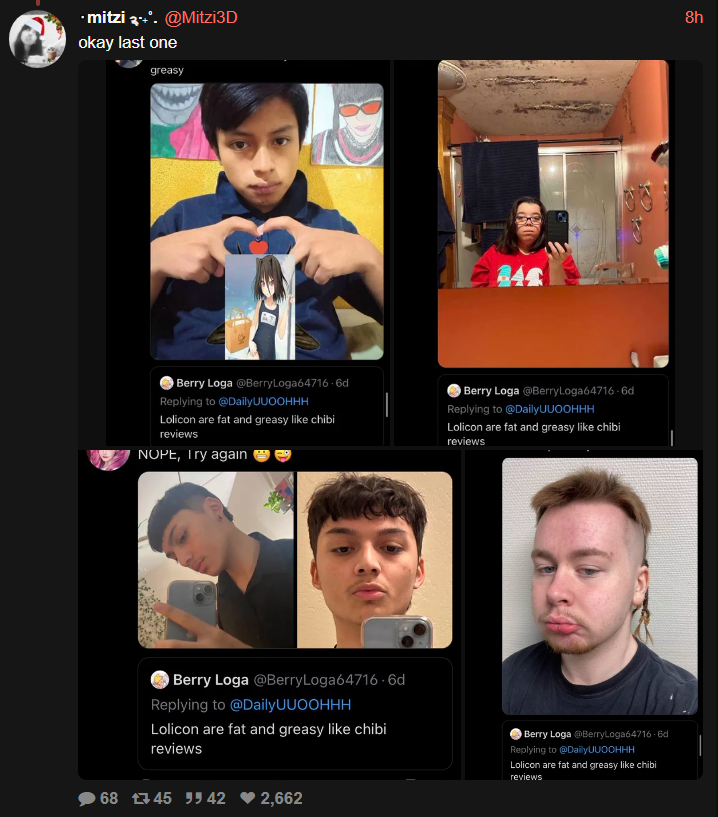Click the 2,662 likes count
Screen dimensions: 718x817
coord(281,798)
